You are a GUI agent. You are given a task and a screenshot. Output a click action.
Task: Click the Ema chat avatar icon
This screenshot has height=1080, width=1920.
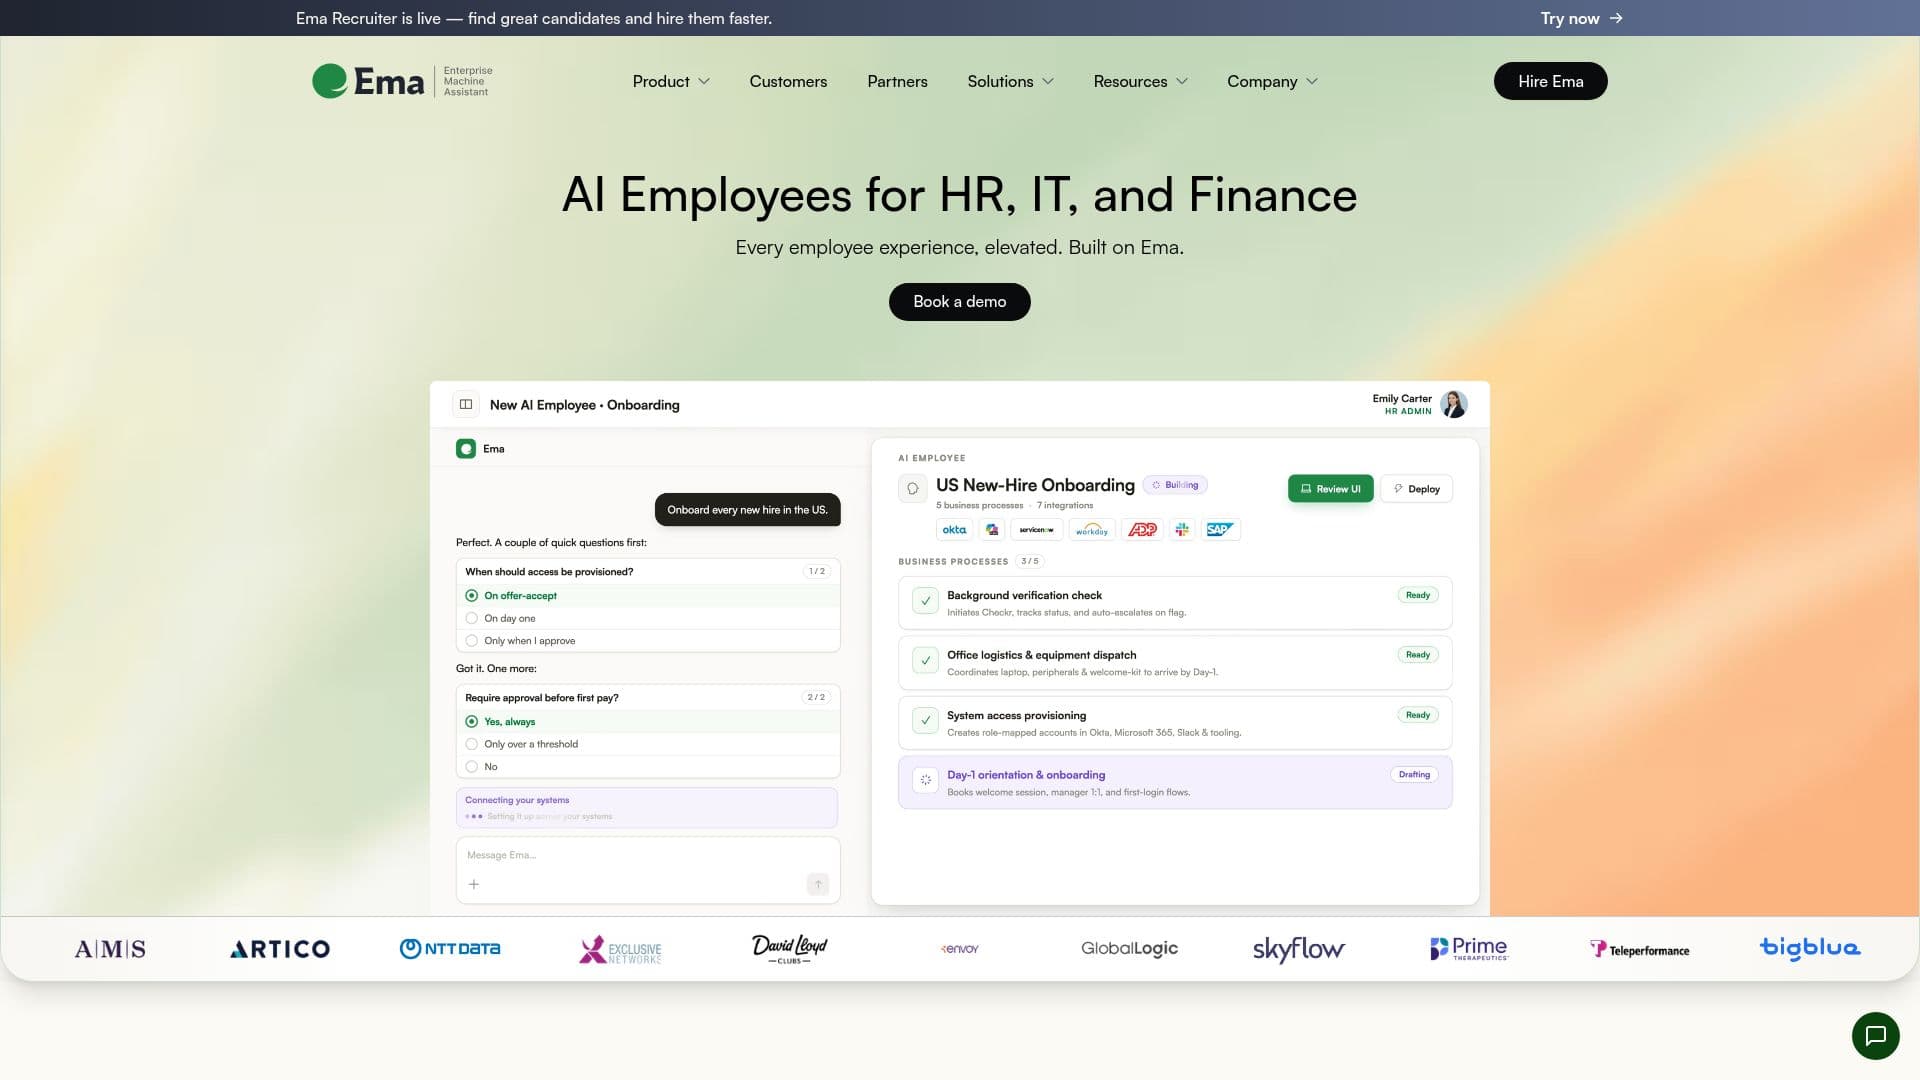click(x=466, y=449)
